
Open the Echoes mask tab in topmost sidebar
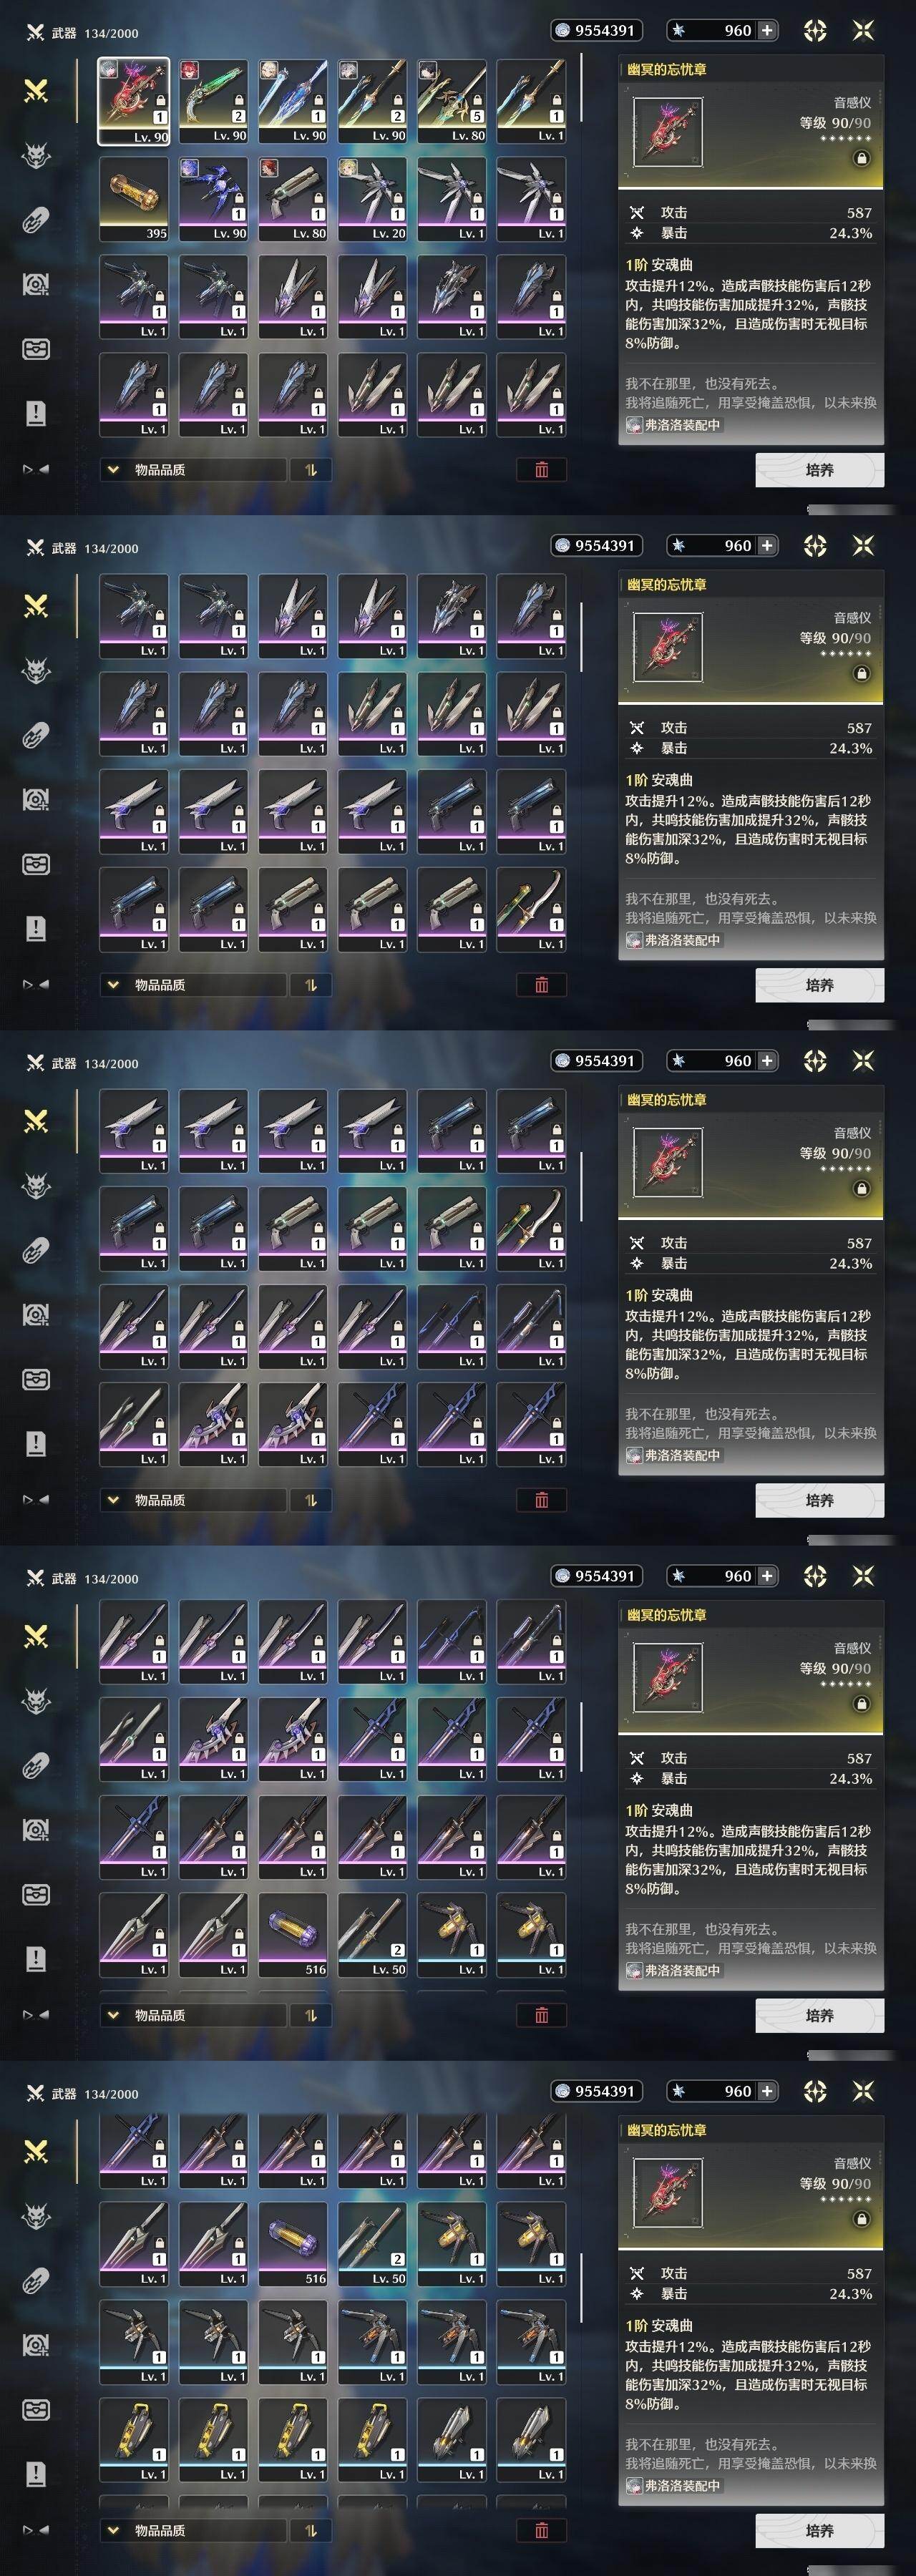36,156
